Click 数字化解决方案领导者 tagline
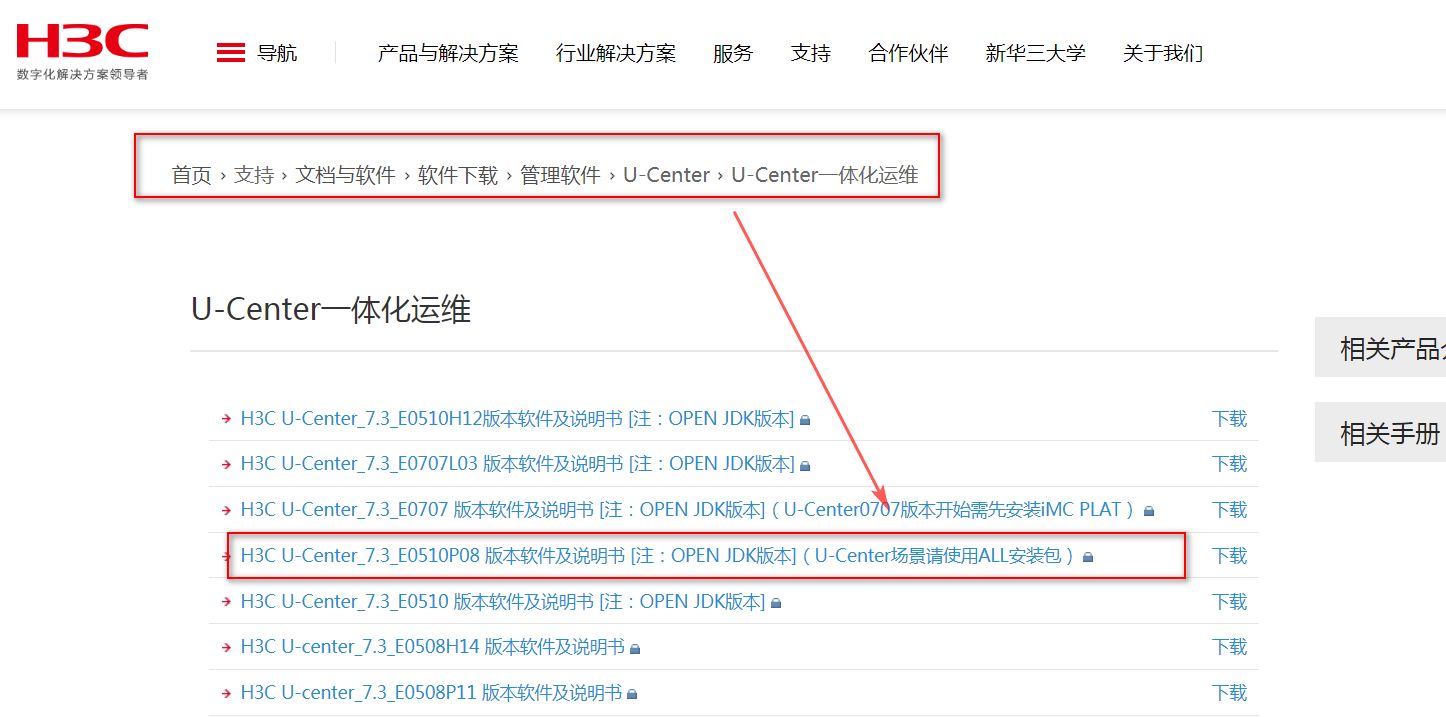 [x=82, y=75]
